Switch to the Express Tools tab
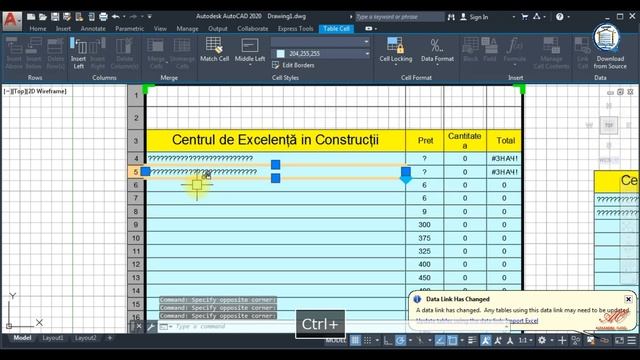Screen dimensions: 640x360 [296, 29]
